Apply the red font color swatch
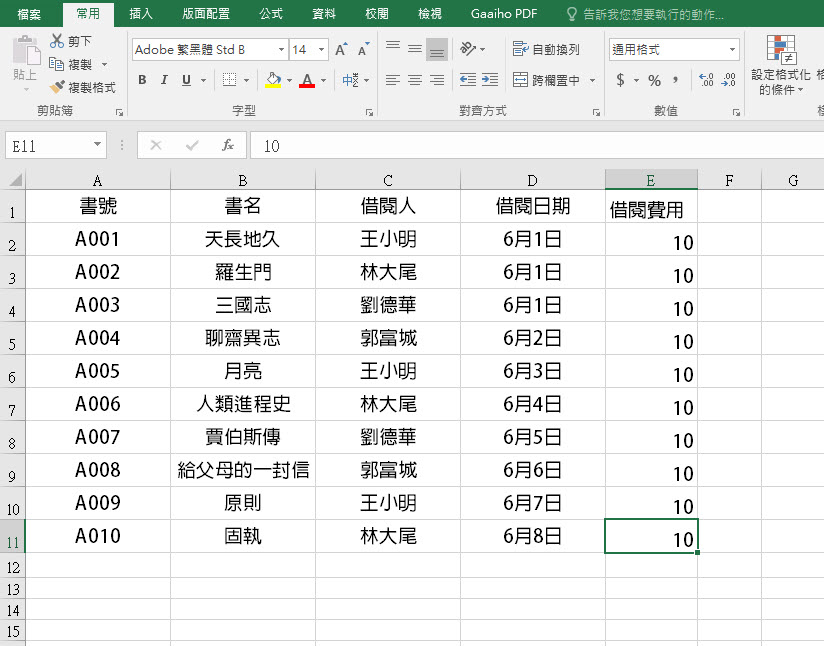The height and width of the screenshot is (646, 824). click(x=307, y=80)
